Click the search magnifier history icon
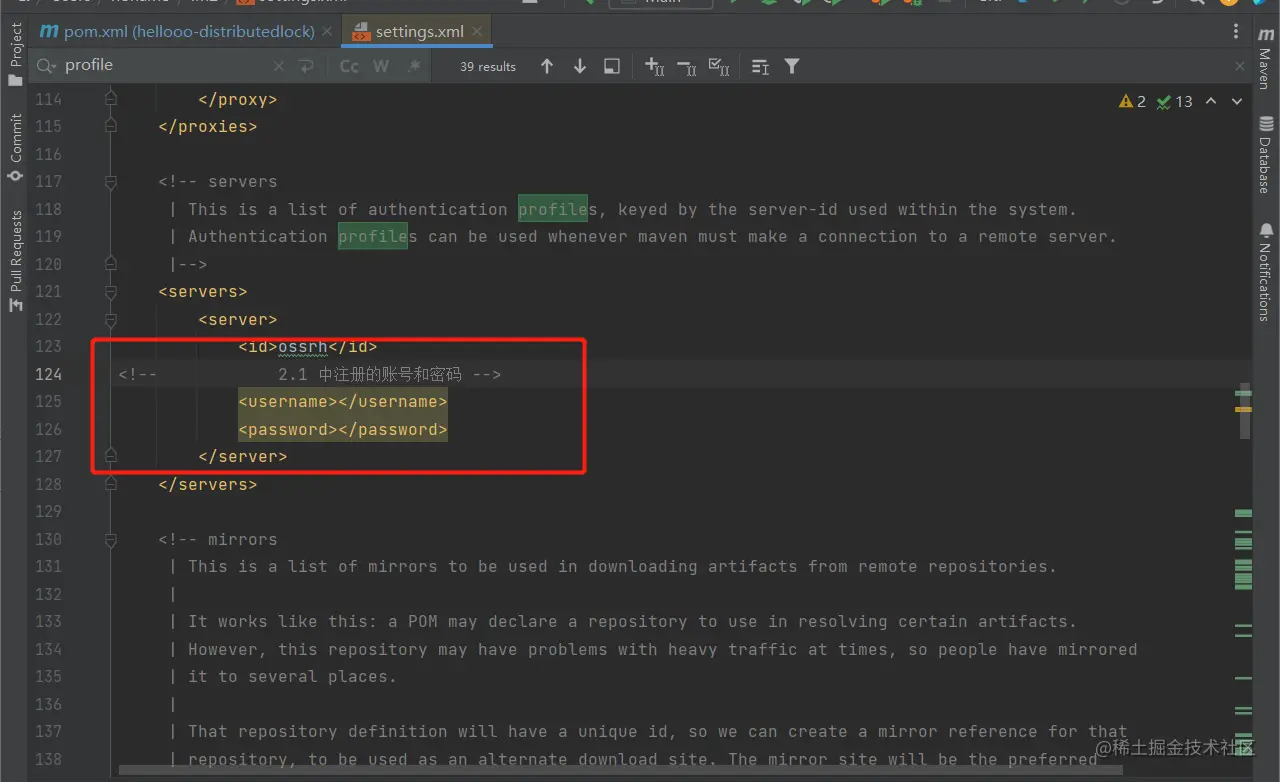Image resolution: width=1280 pixels, height=782 pixels. [x=46, y=66]
